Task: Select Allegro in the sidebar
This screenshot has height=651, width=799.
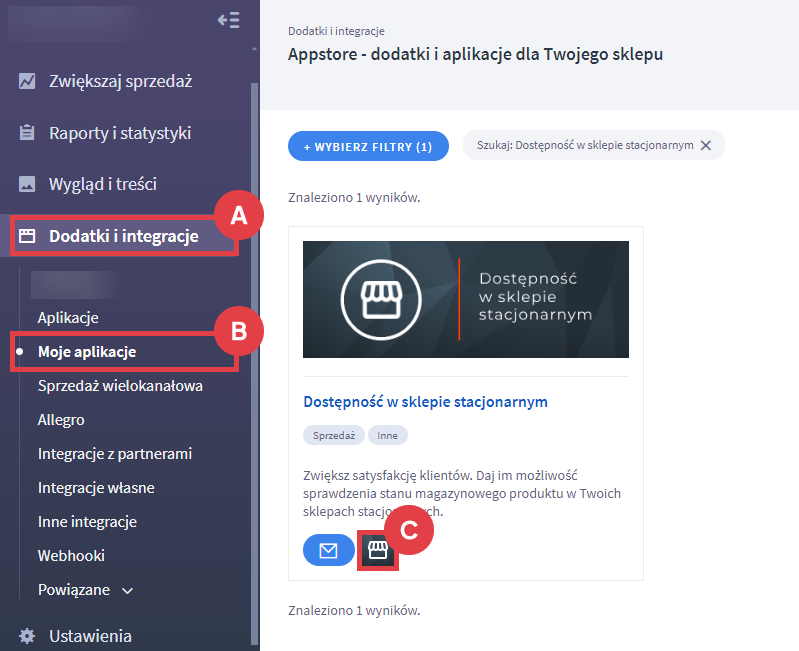Action: point(61,420)
